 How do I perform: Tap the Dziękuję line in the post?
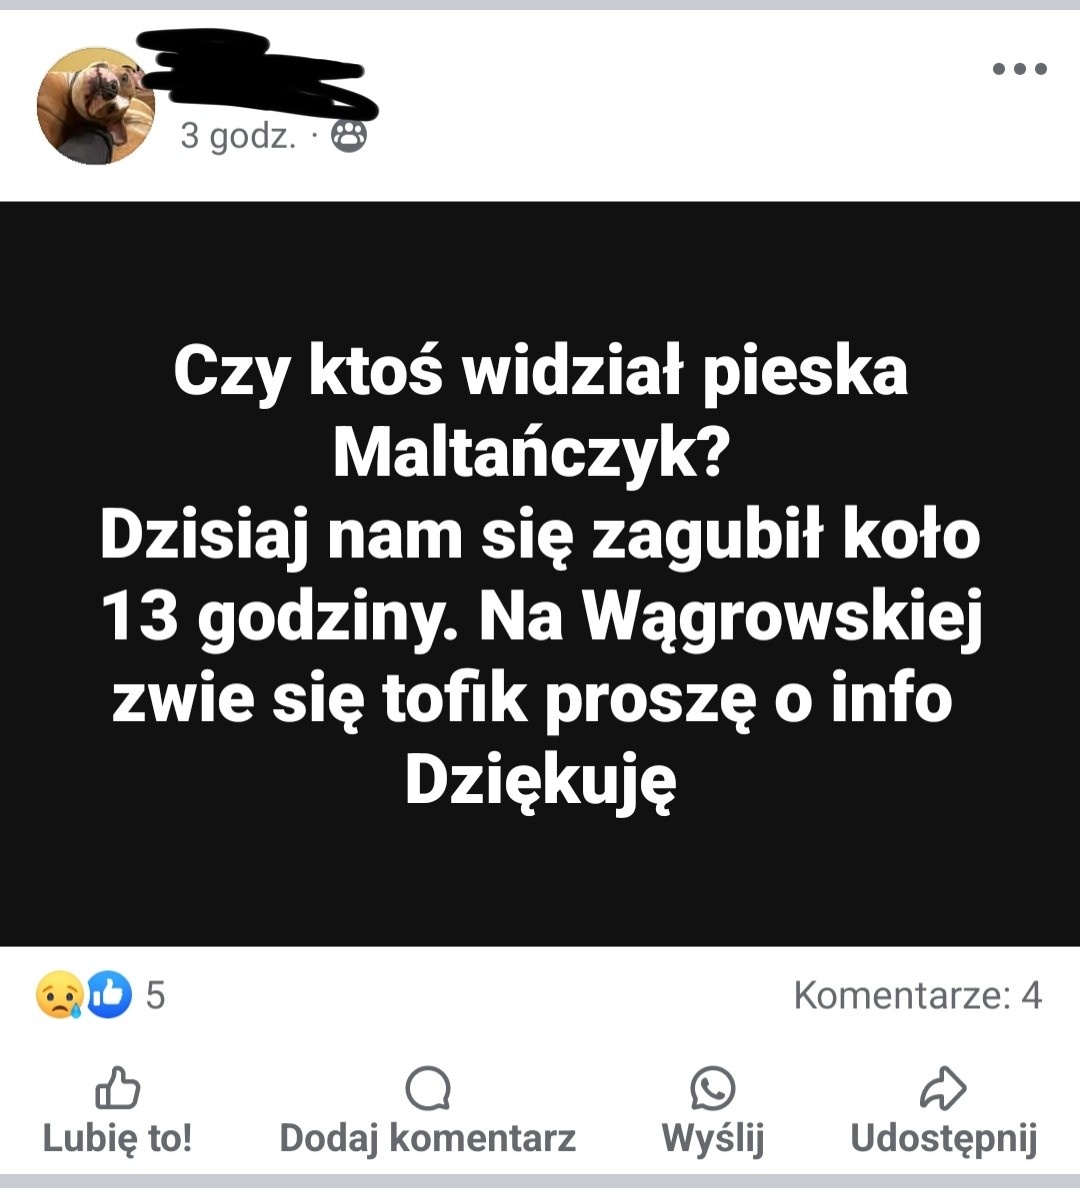[x=540, y=783]
